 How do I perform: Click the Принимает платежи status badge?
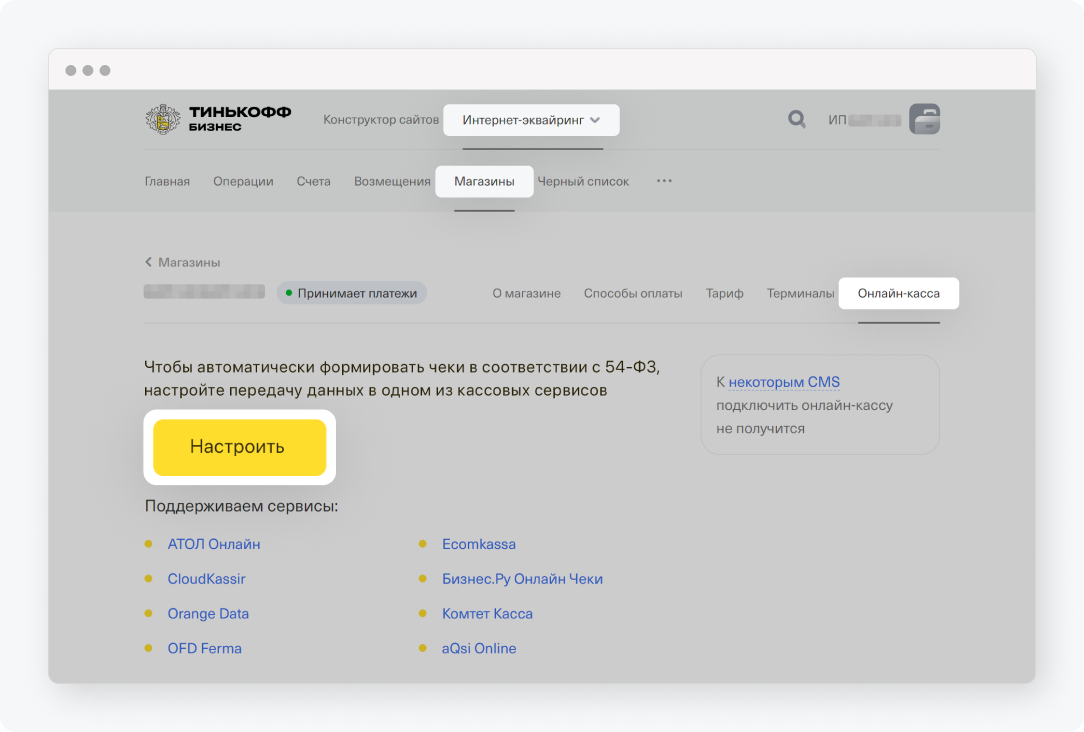tap(352, 293)
